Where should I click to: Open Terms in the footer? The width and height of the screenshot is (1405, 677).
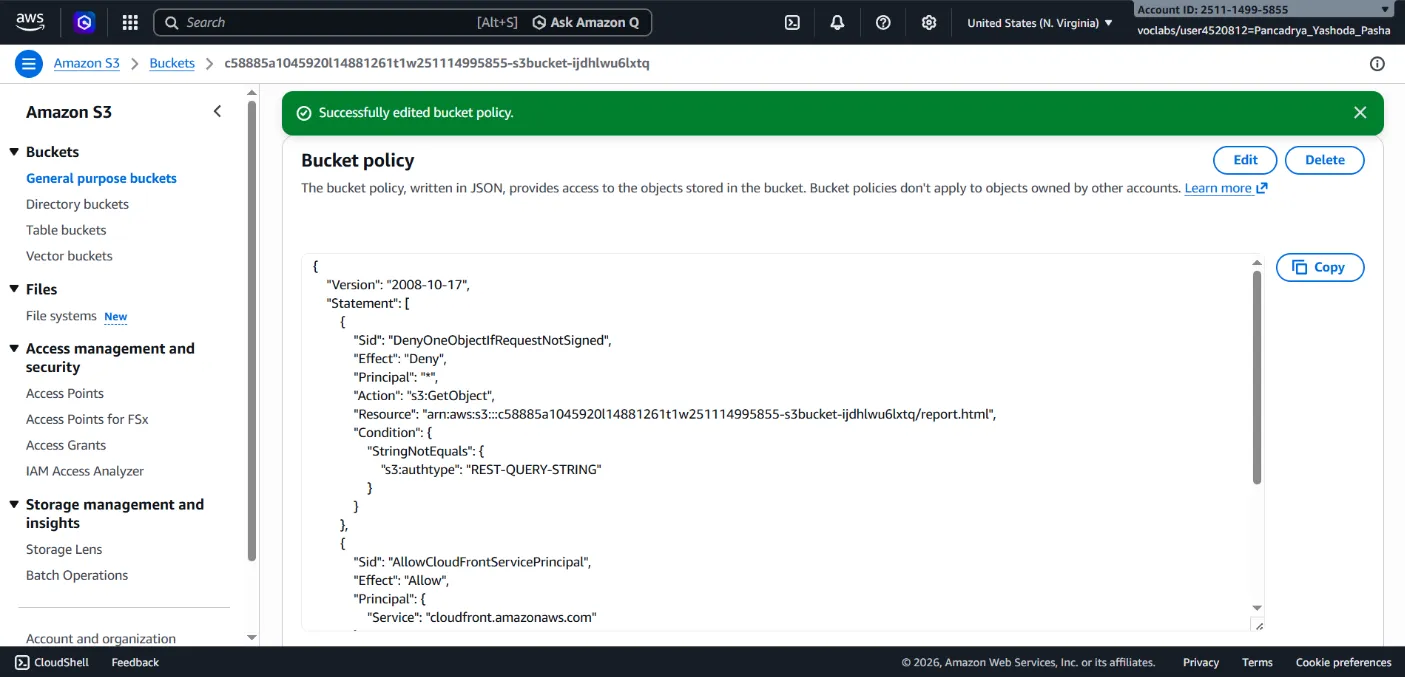coord(1257,662)
